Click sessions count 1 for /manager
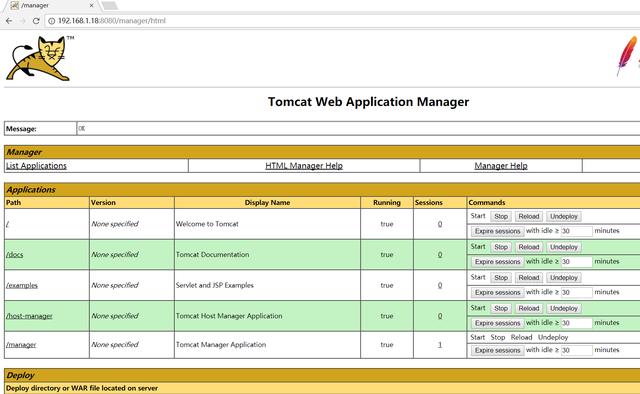 tap(440, 345)
